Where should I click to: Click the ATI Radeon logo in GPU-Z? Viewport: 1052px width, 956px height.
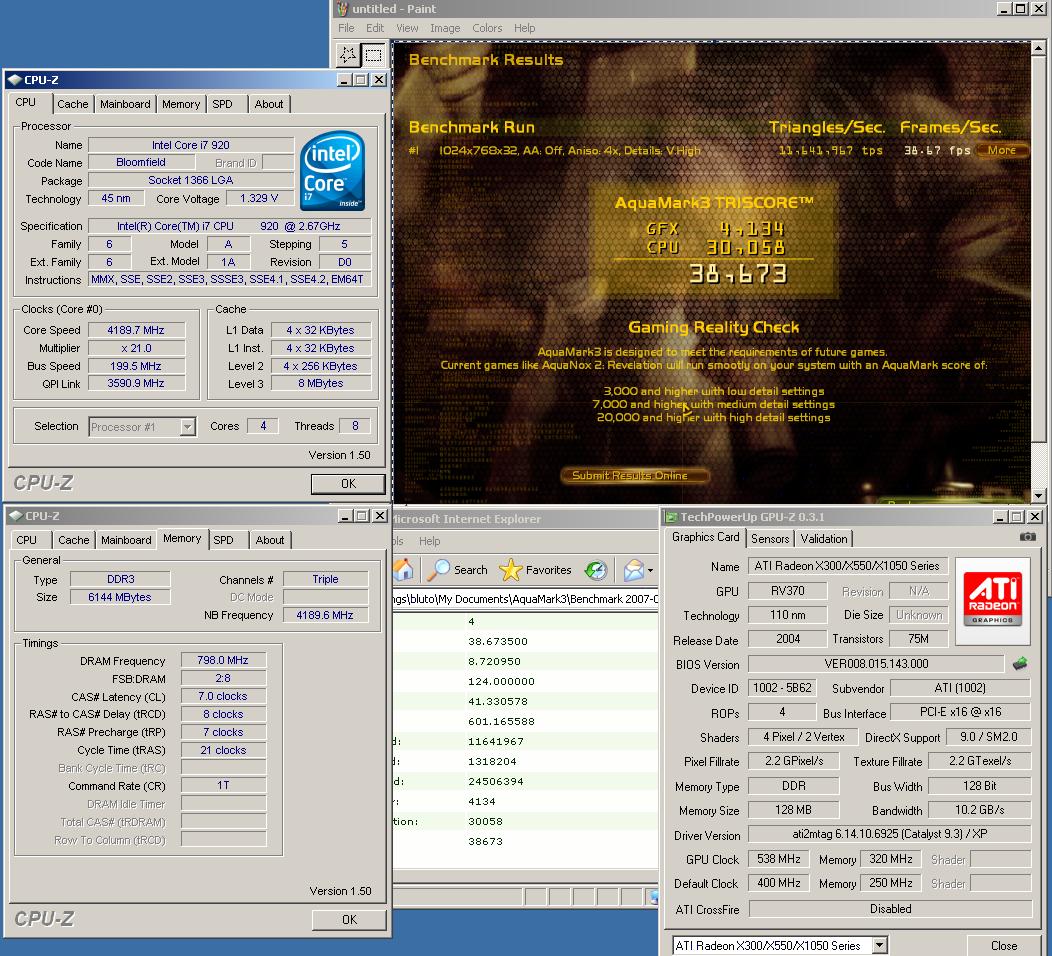pyautogui.click(x=992, y=601)
